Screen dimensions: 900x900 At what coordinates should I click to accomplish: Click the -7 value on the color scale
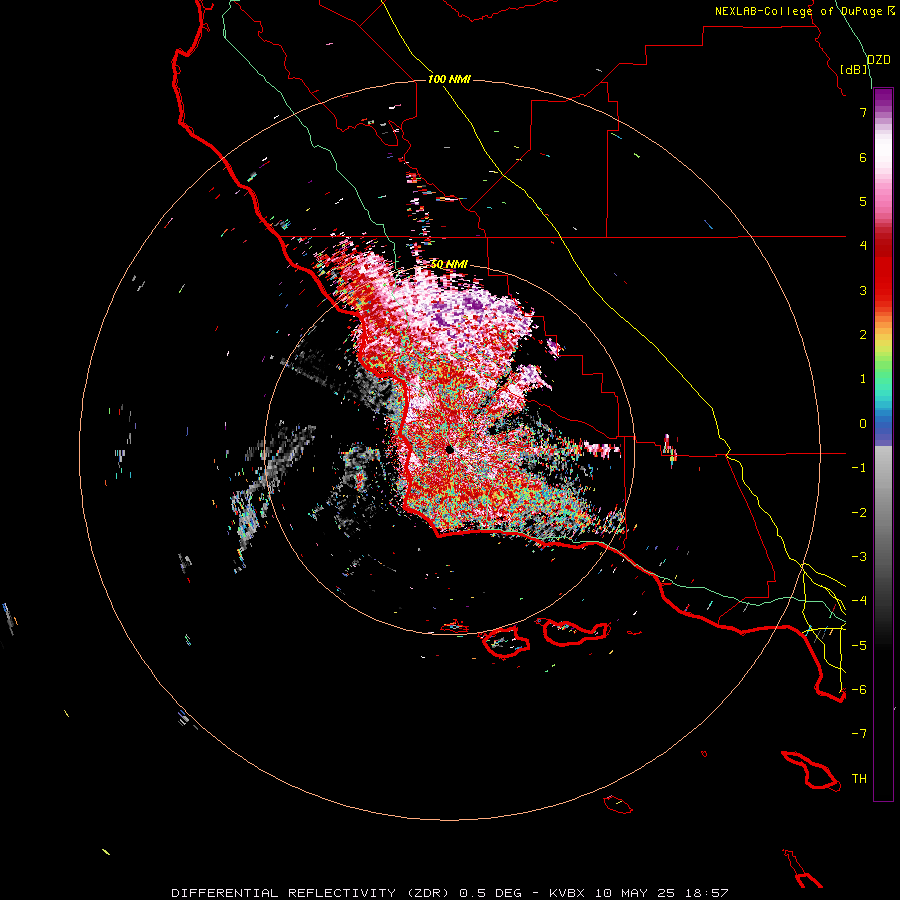(x=859, y=734)
